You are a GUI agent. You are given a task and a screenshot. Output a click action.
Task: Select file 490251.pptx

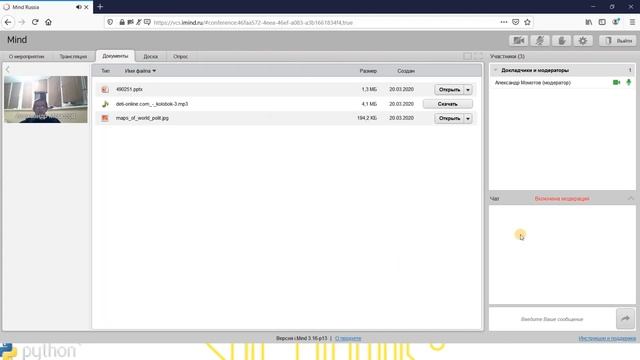click(129, 89)
